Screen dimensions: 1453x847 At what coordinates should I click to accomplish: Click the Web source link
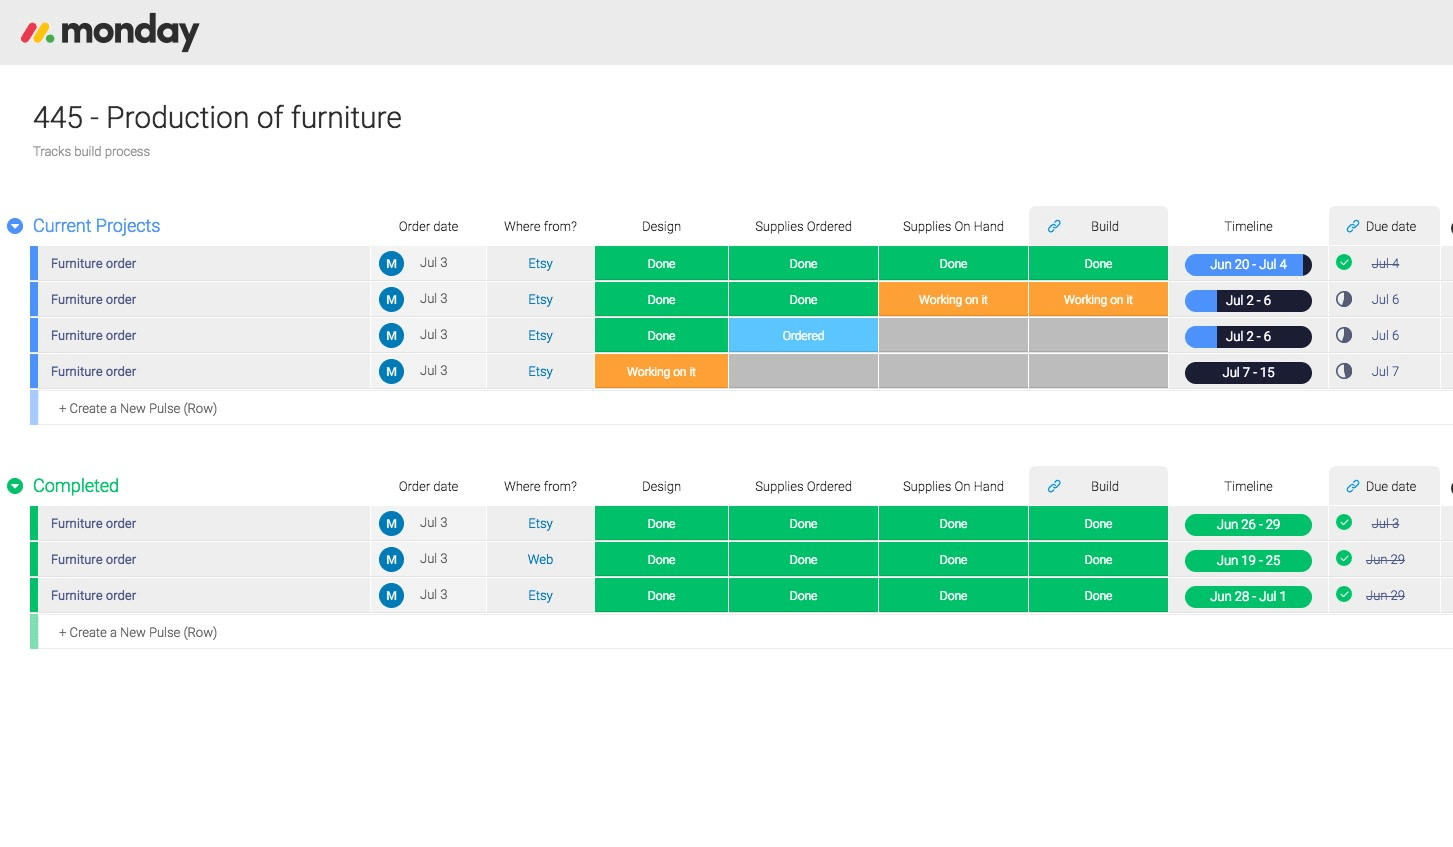click(x=540, y=560)
